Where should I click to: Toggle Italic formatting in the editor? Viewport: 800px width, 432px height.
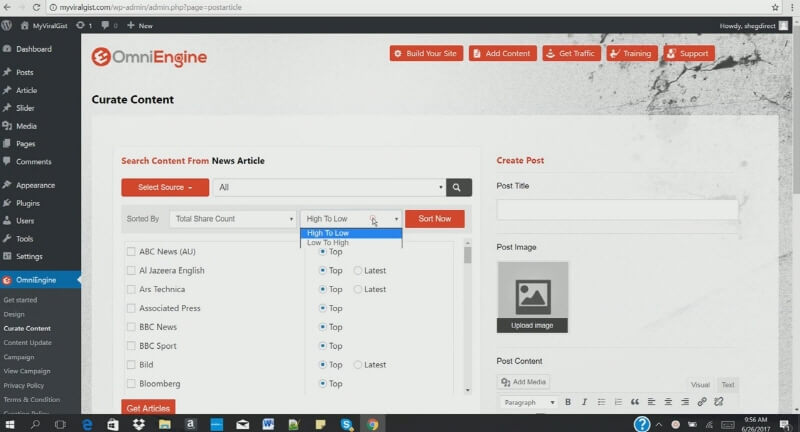[585, 402]
